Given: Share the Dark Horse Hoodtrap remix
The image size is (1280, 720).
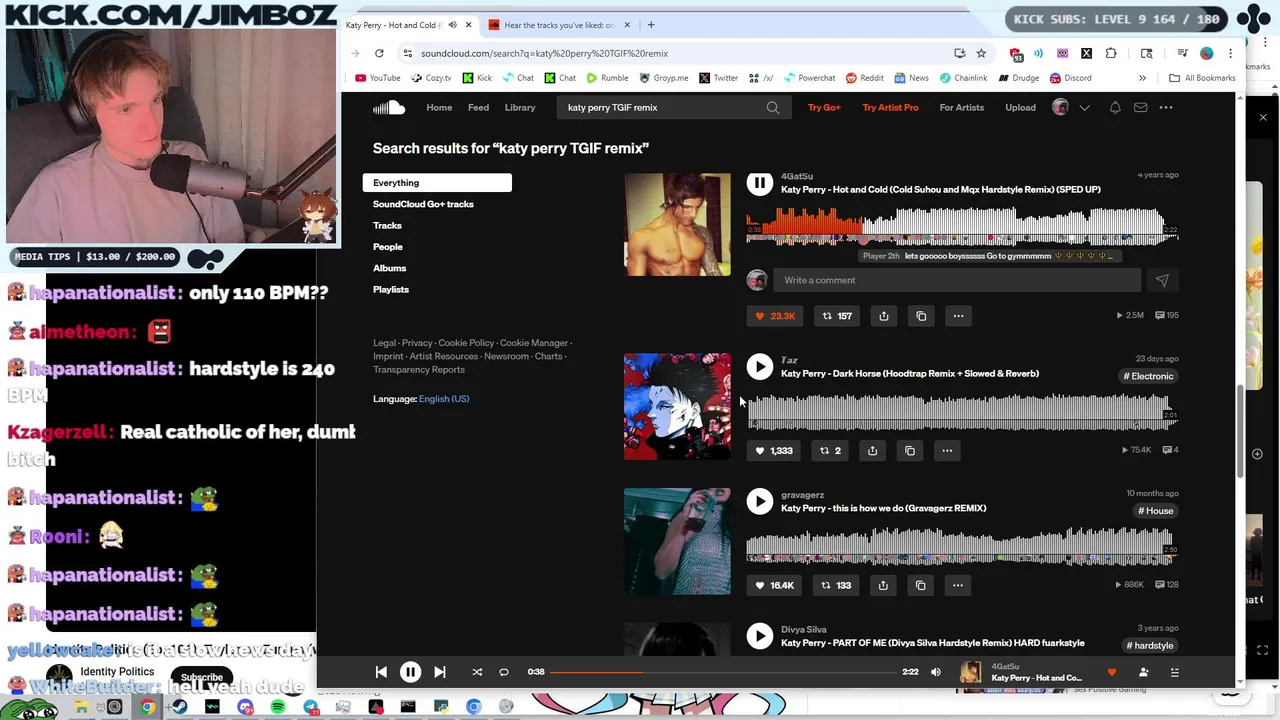Looking at the screenshot, I should pyautogui.click(x=872, y=451).
